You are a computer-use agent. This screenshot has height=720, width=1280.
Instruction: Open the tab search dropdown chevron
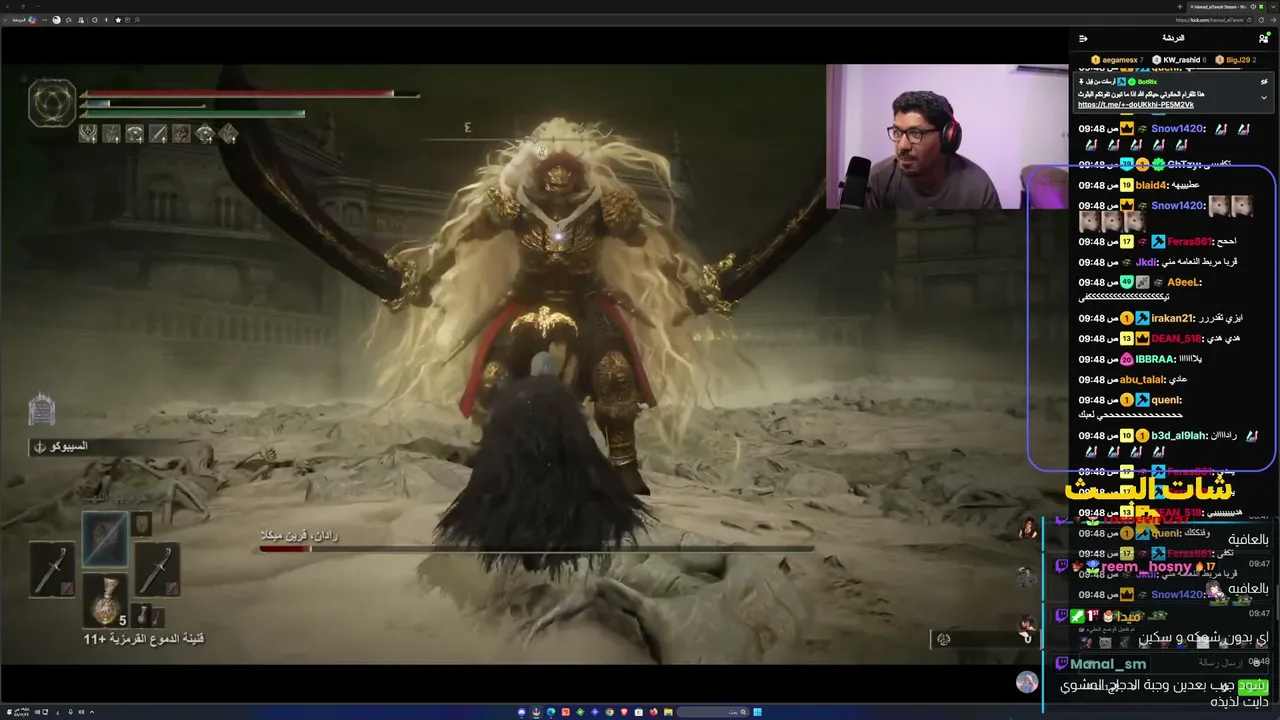point(1274,7)
